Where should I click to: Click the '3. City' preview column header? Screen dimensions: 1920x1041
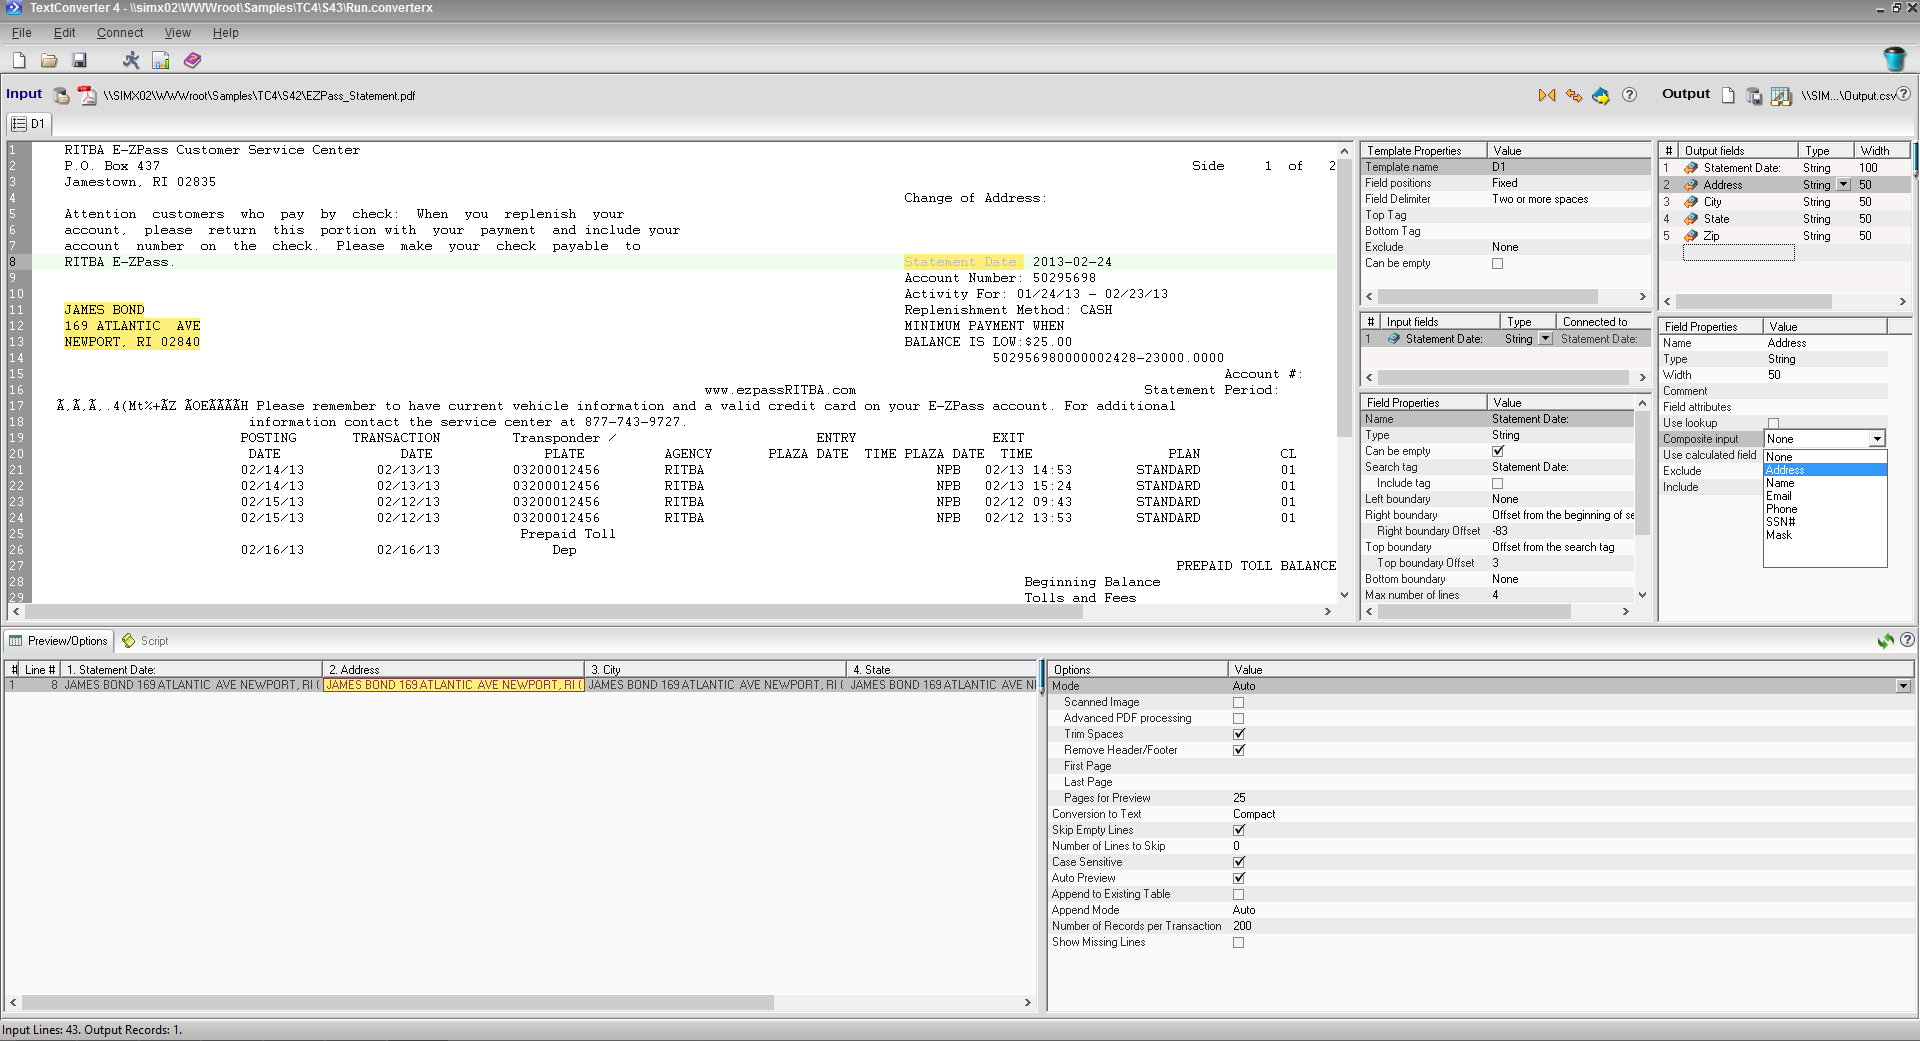pos(715,670)
